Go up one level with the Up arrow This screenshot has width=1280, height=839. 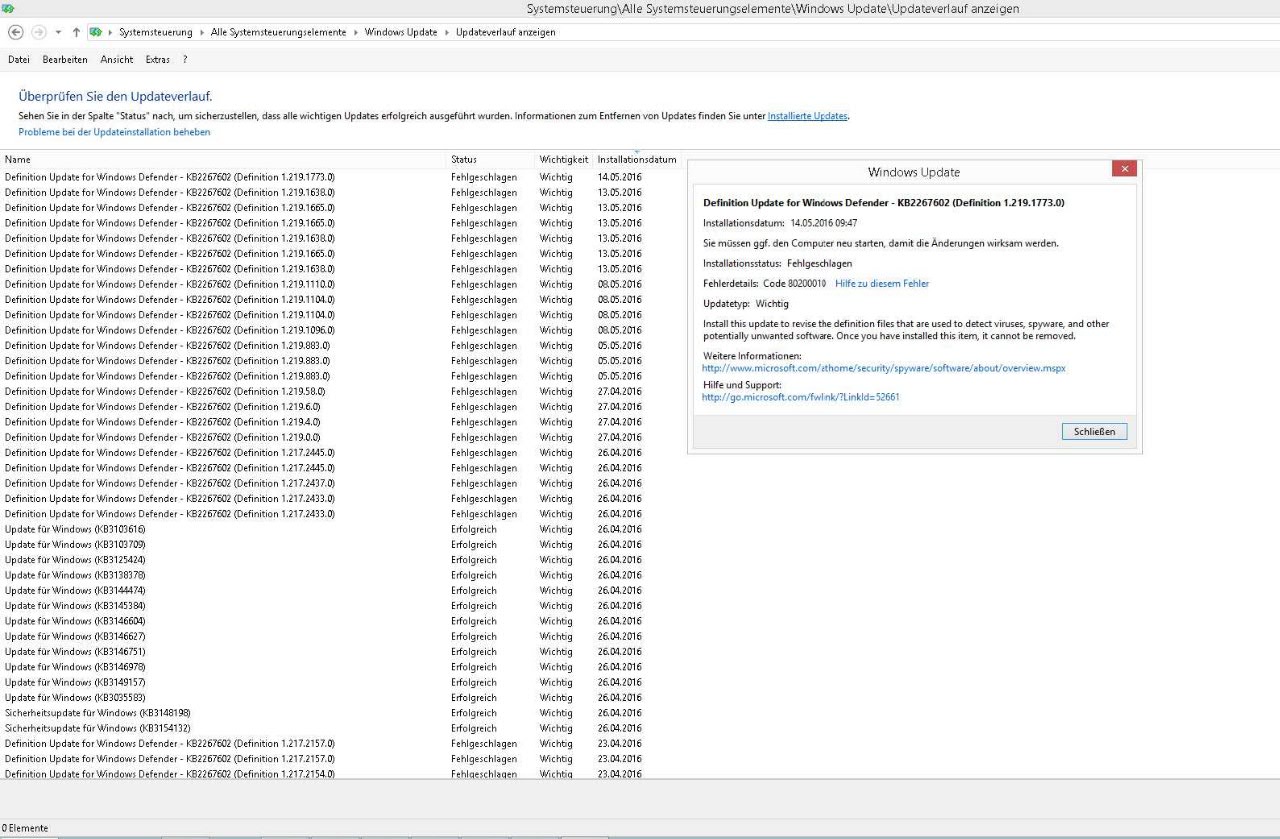[x=76, y=32]
